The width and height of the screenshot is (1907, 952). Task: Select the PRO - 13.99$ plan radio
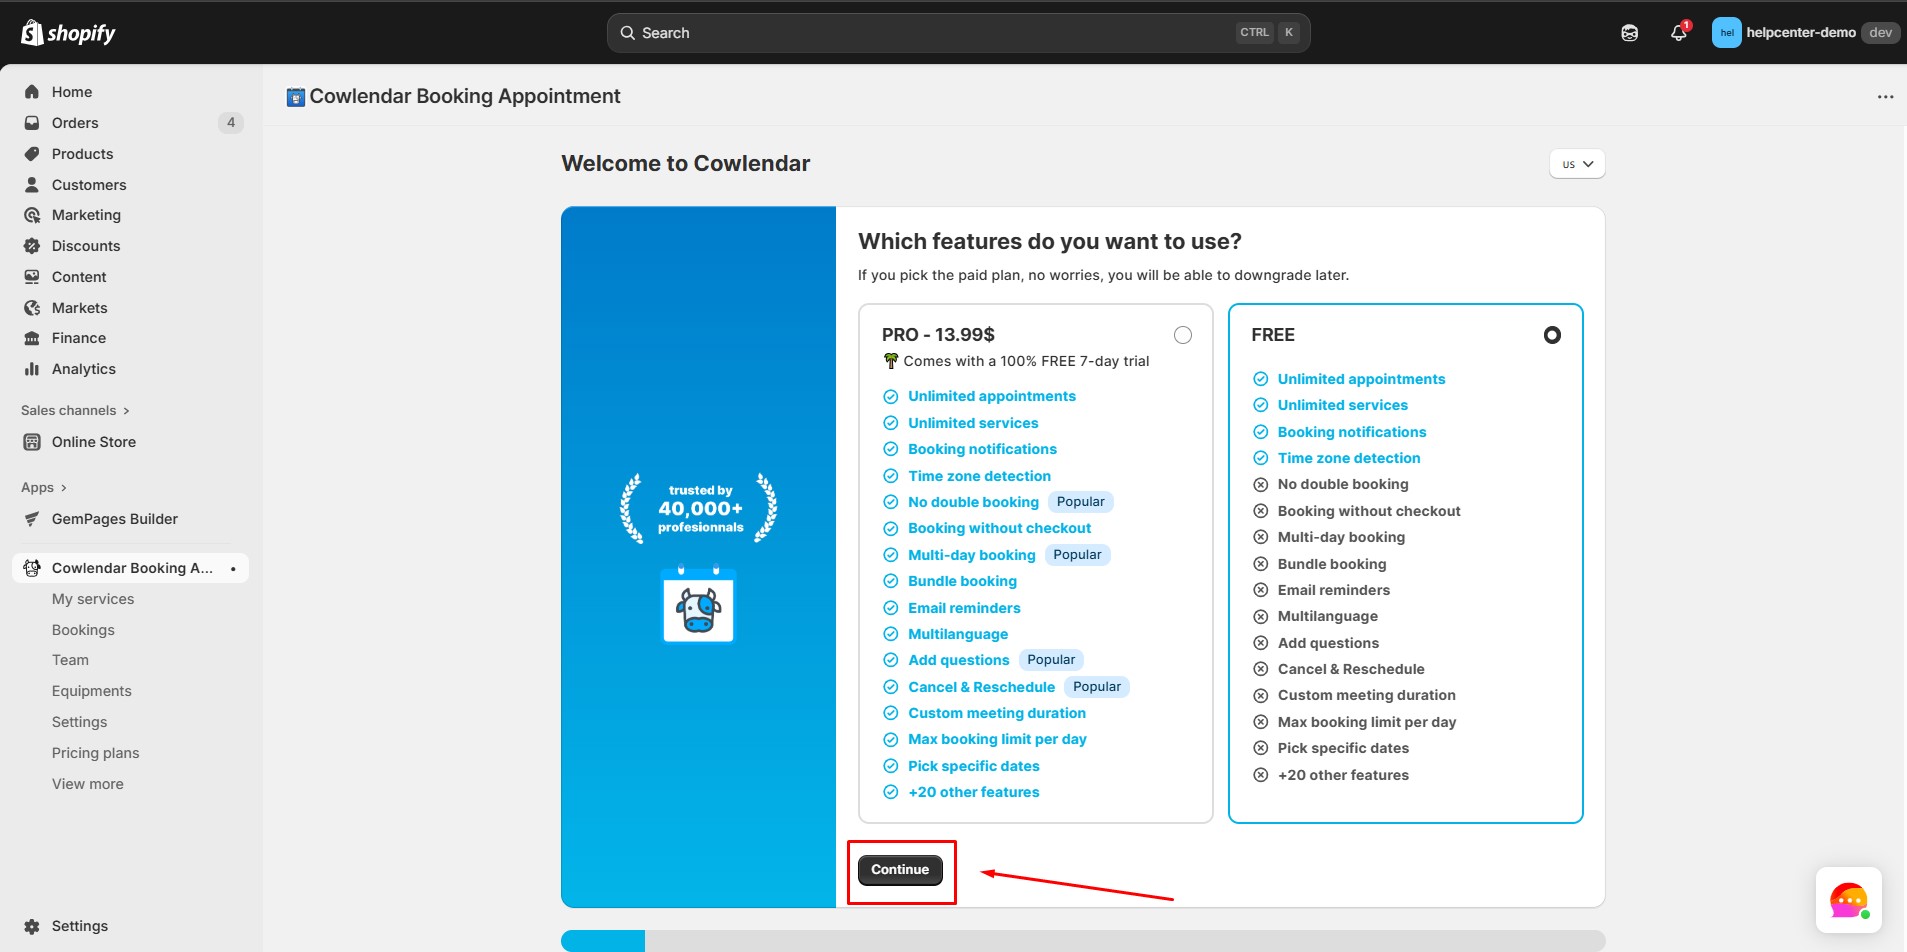point(1183,335)
